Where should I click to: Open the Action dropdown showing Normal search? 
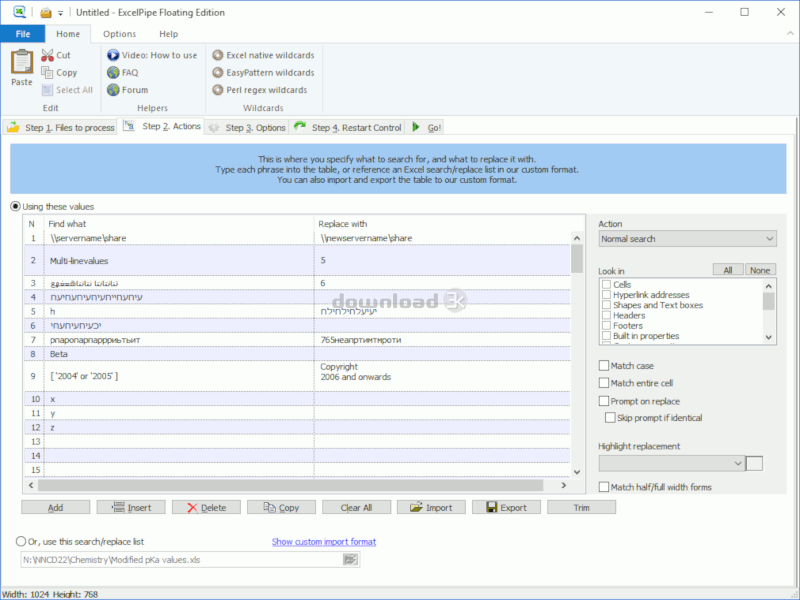[x=687, y=239]
